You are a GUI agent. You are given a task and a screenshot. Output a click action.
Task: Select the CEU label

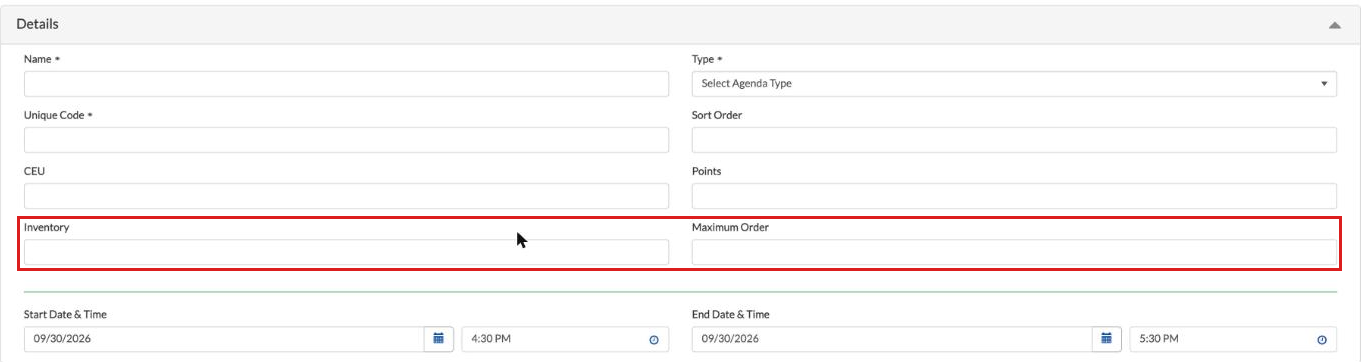(34, 171)
